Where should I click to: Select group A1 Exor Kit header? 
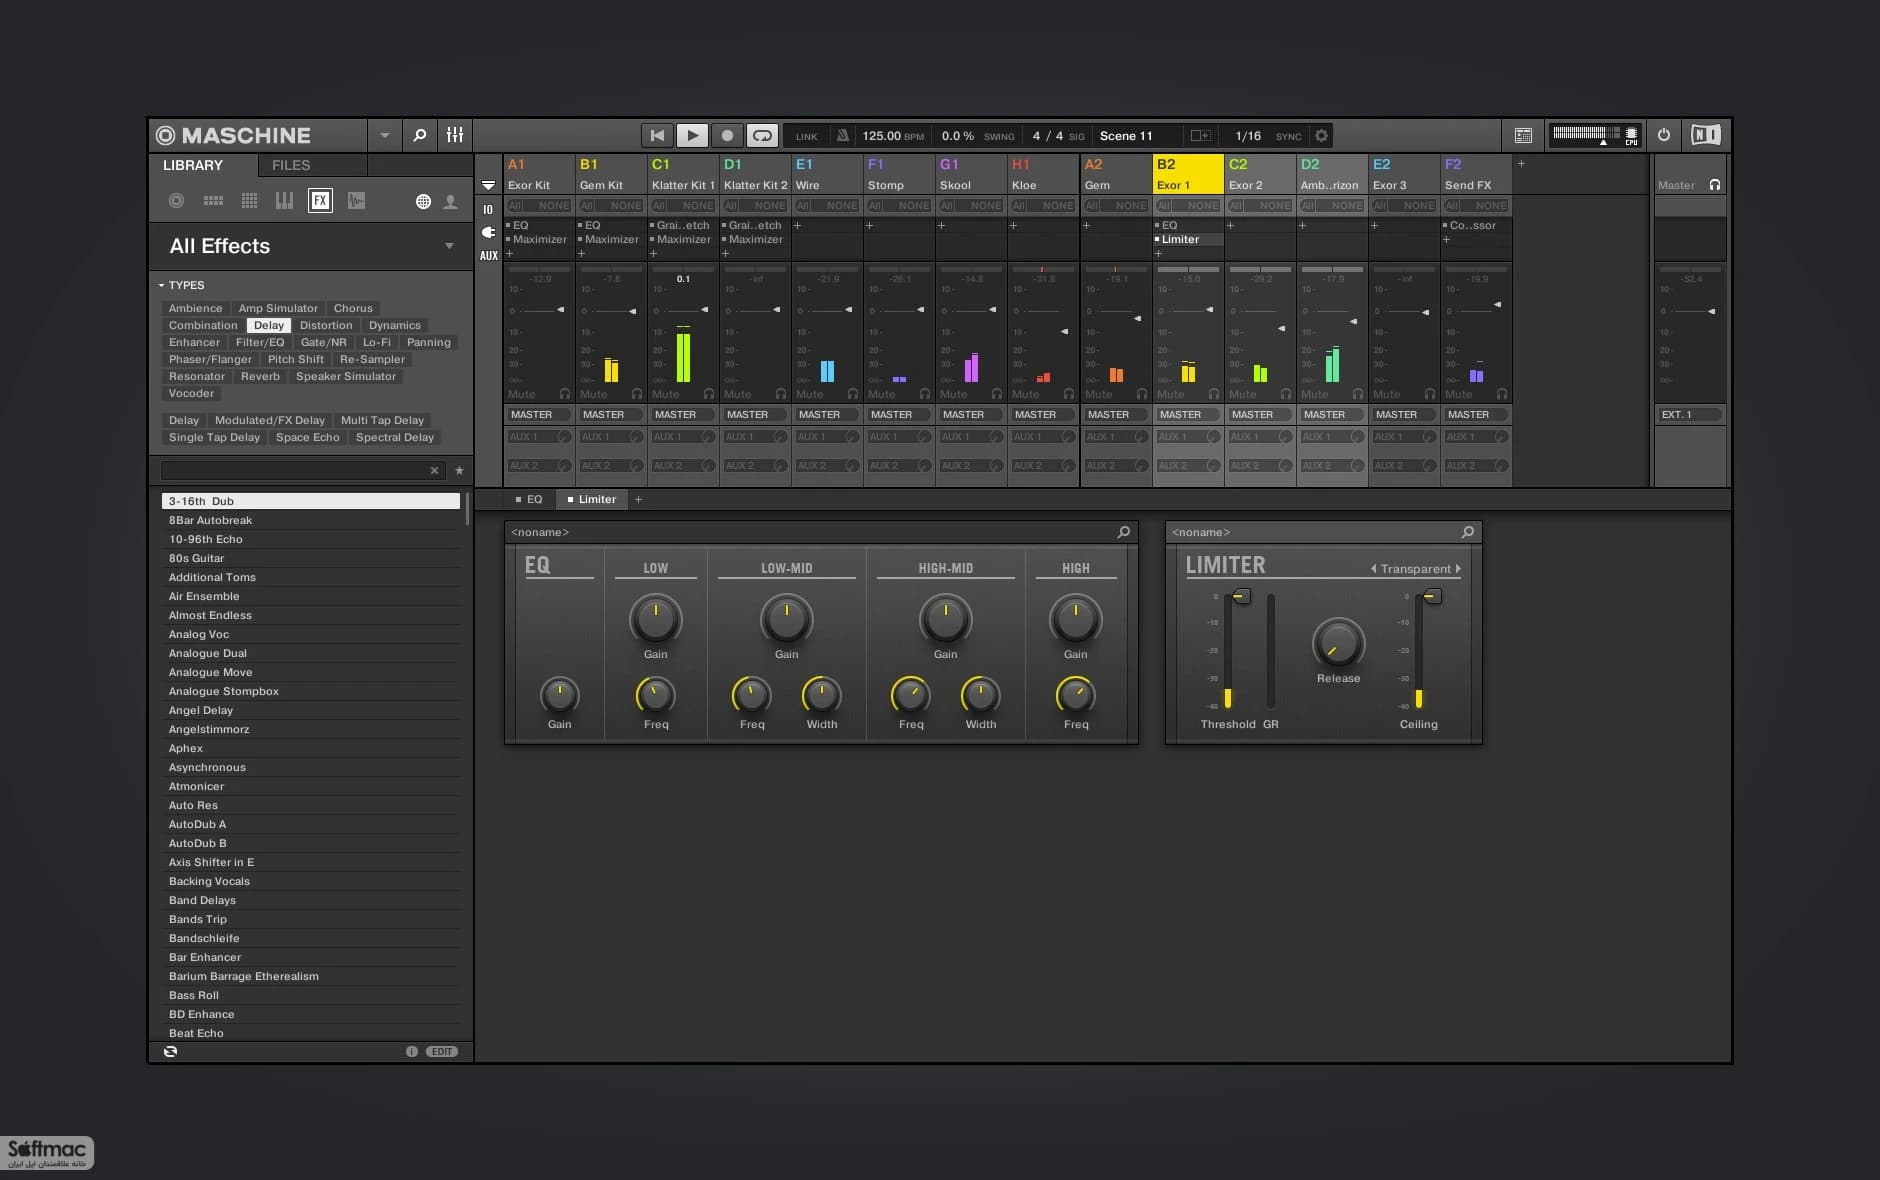[x=540, y=174]
